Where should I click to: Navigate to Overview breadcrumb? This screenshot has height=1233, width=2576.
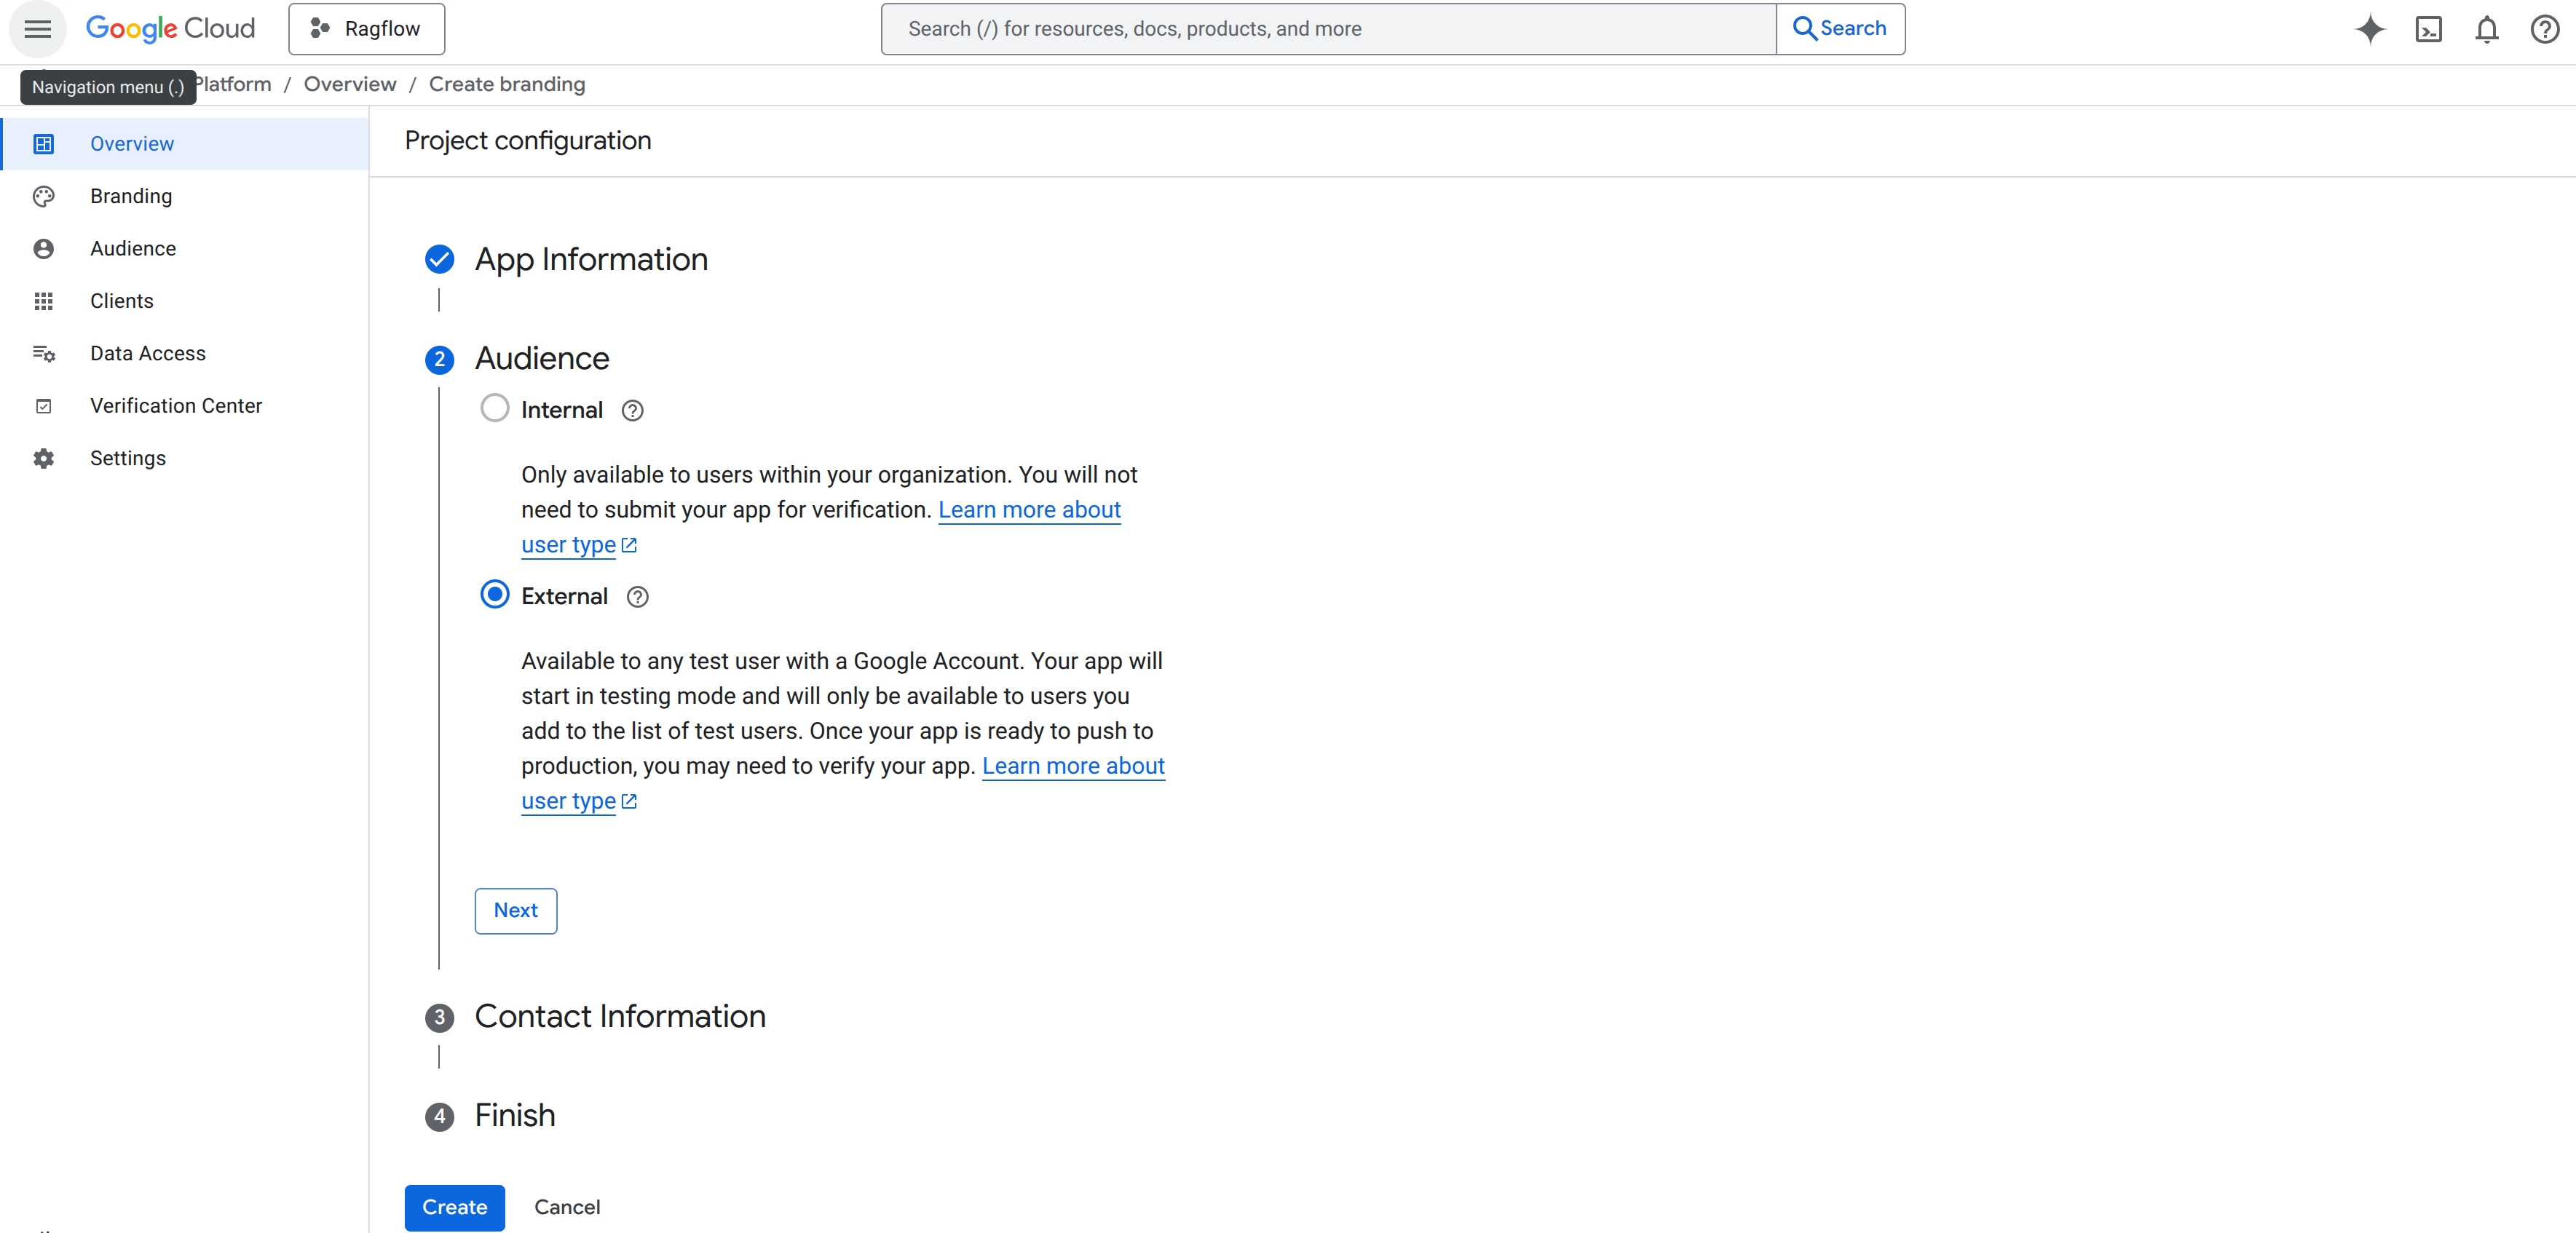point(350,84)
